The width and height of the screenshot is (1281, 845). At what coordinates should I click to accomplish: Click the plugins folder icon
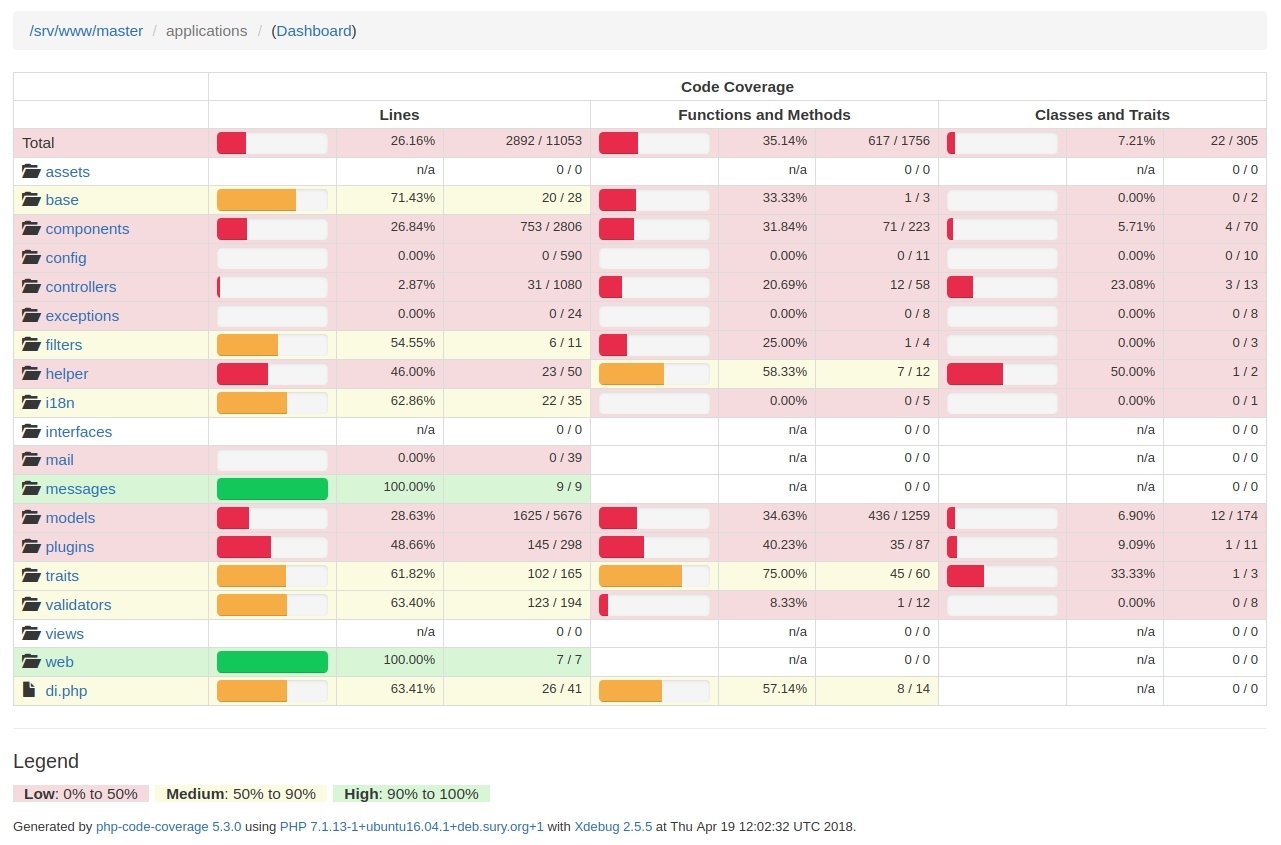click(x=30, y=547)
